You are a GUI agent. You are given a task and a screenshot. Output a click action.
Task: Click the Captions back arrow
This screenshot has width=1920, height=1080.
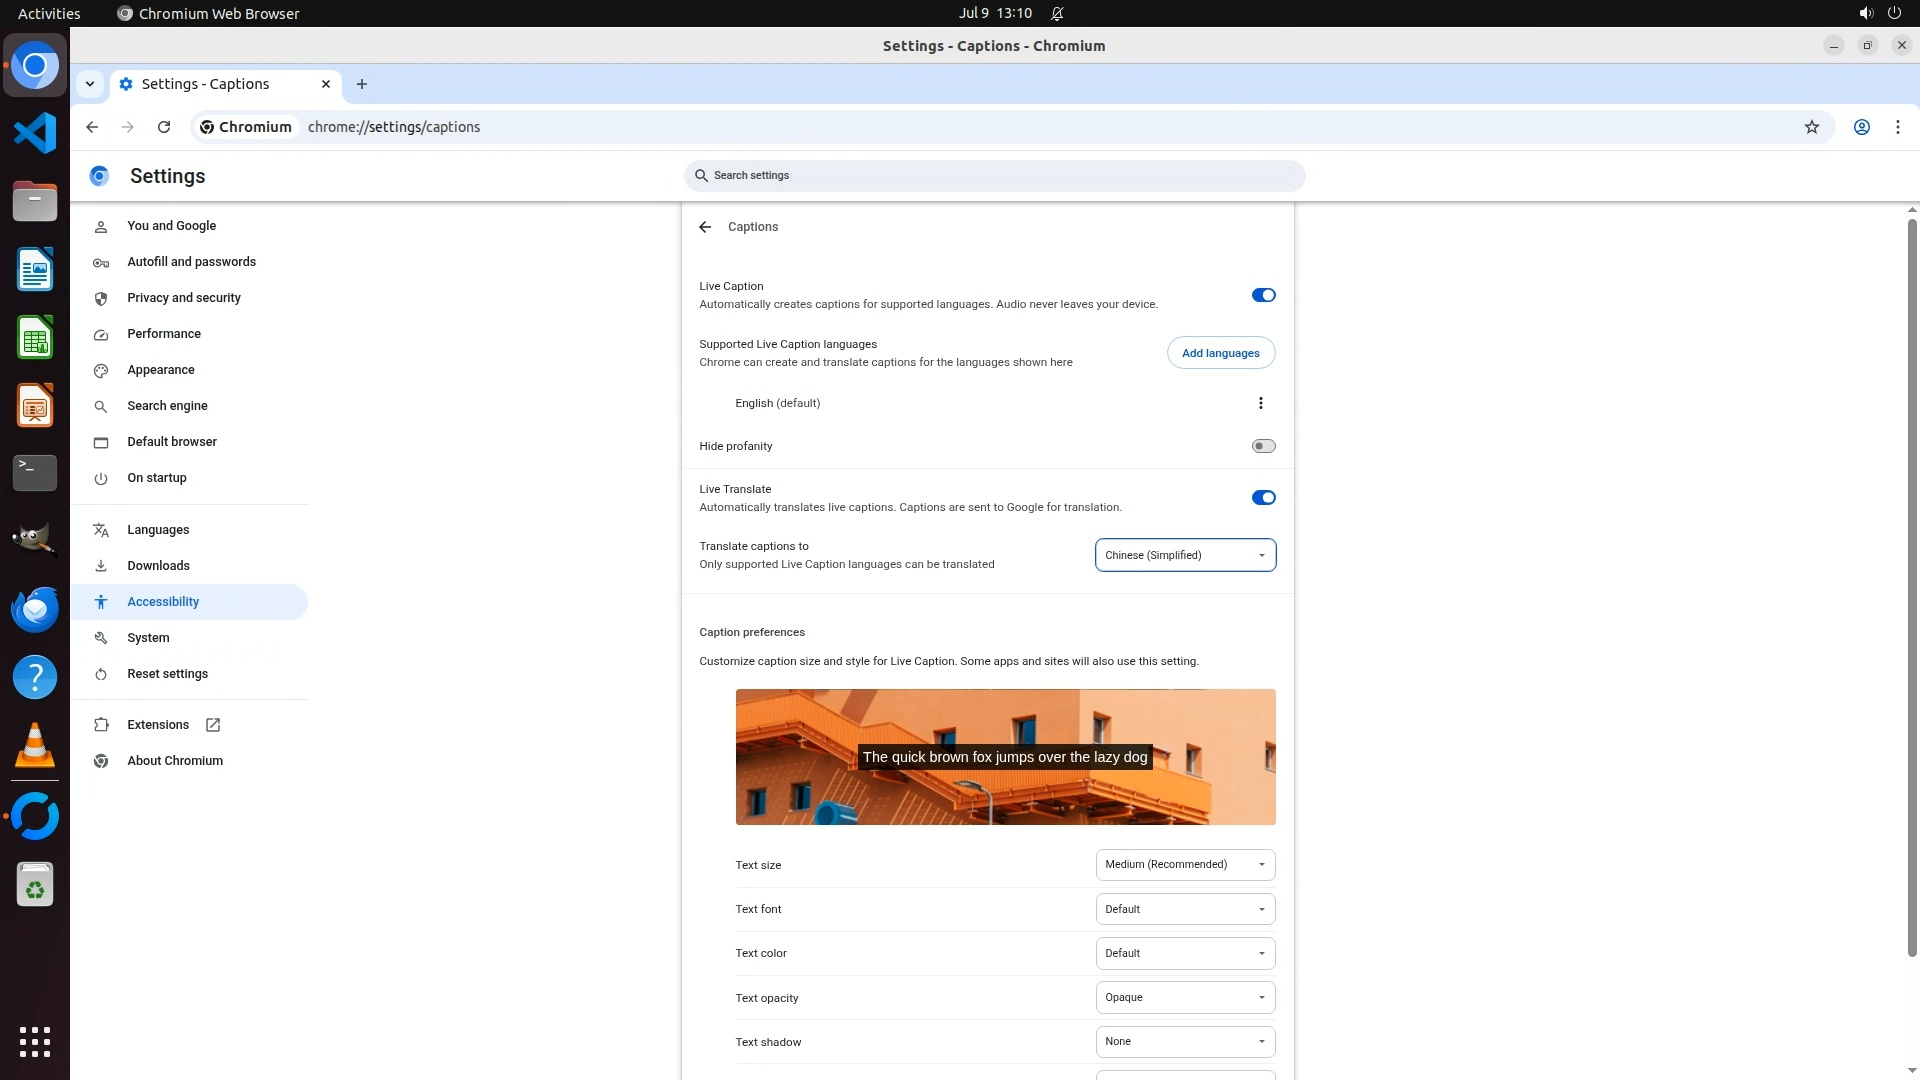[705, 227]
